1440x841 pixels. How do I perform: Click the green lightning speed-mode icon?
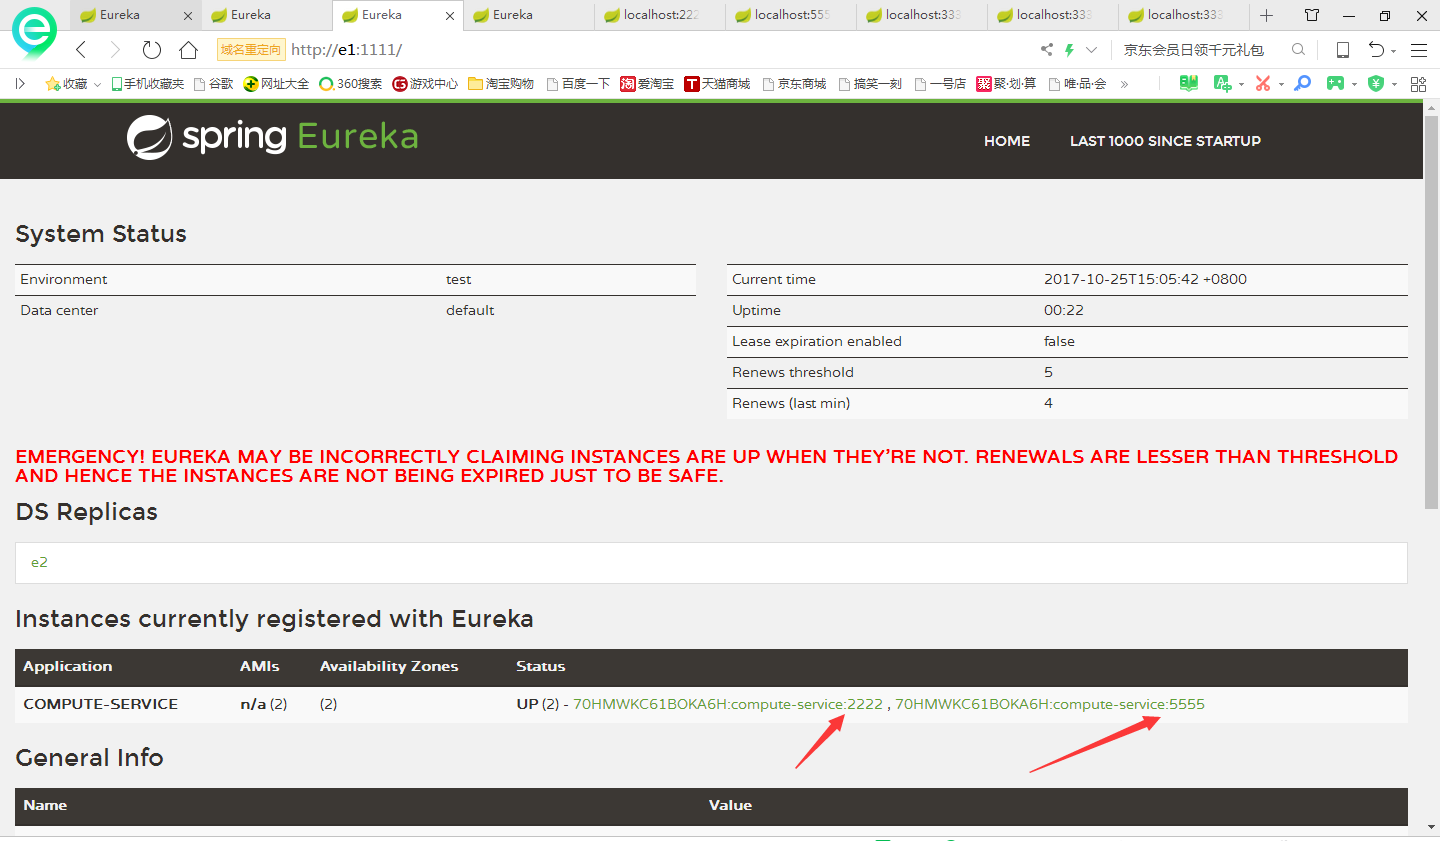[x=1069, y=49]
